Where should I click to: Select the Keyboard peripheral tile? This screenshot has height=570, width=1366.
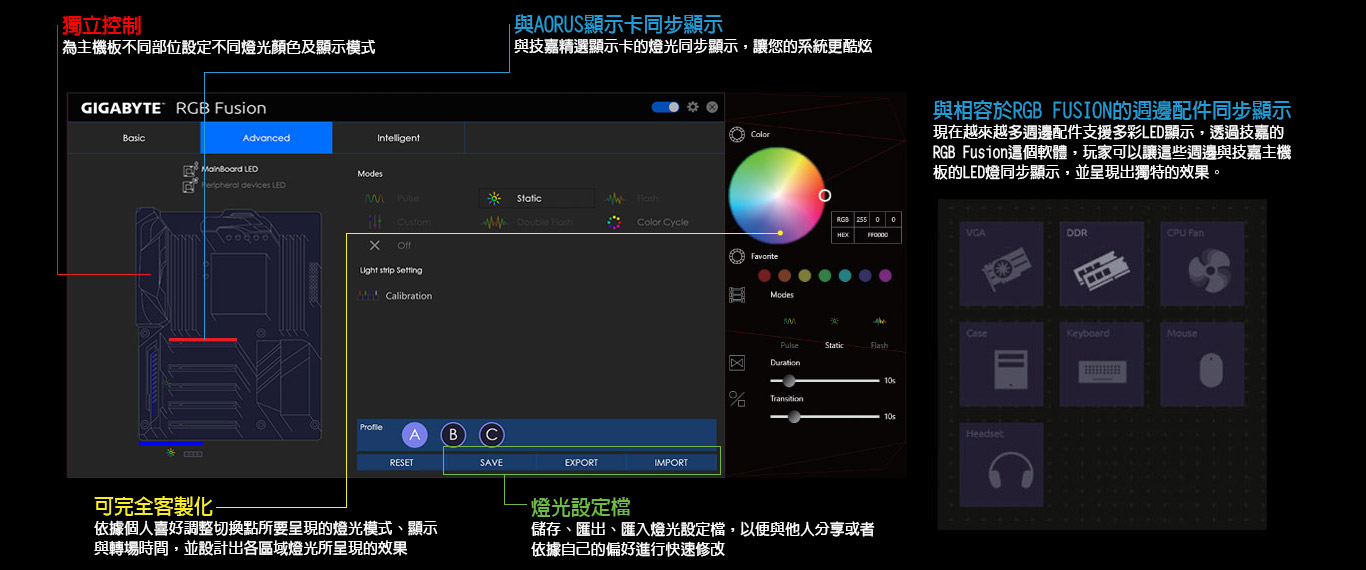coord(1102,364)
